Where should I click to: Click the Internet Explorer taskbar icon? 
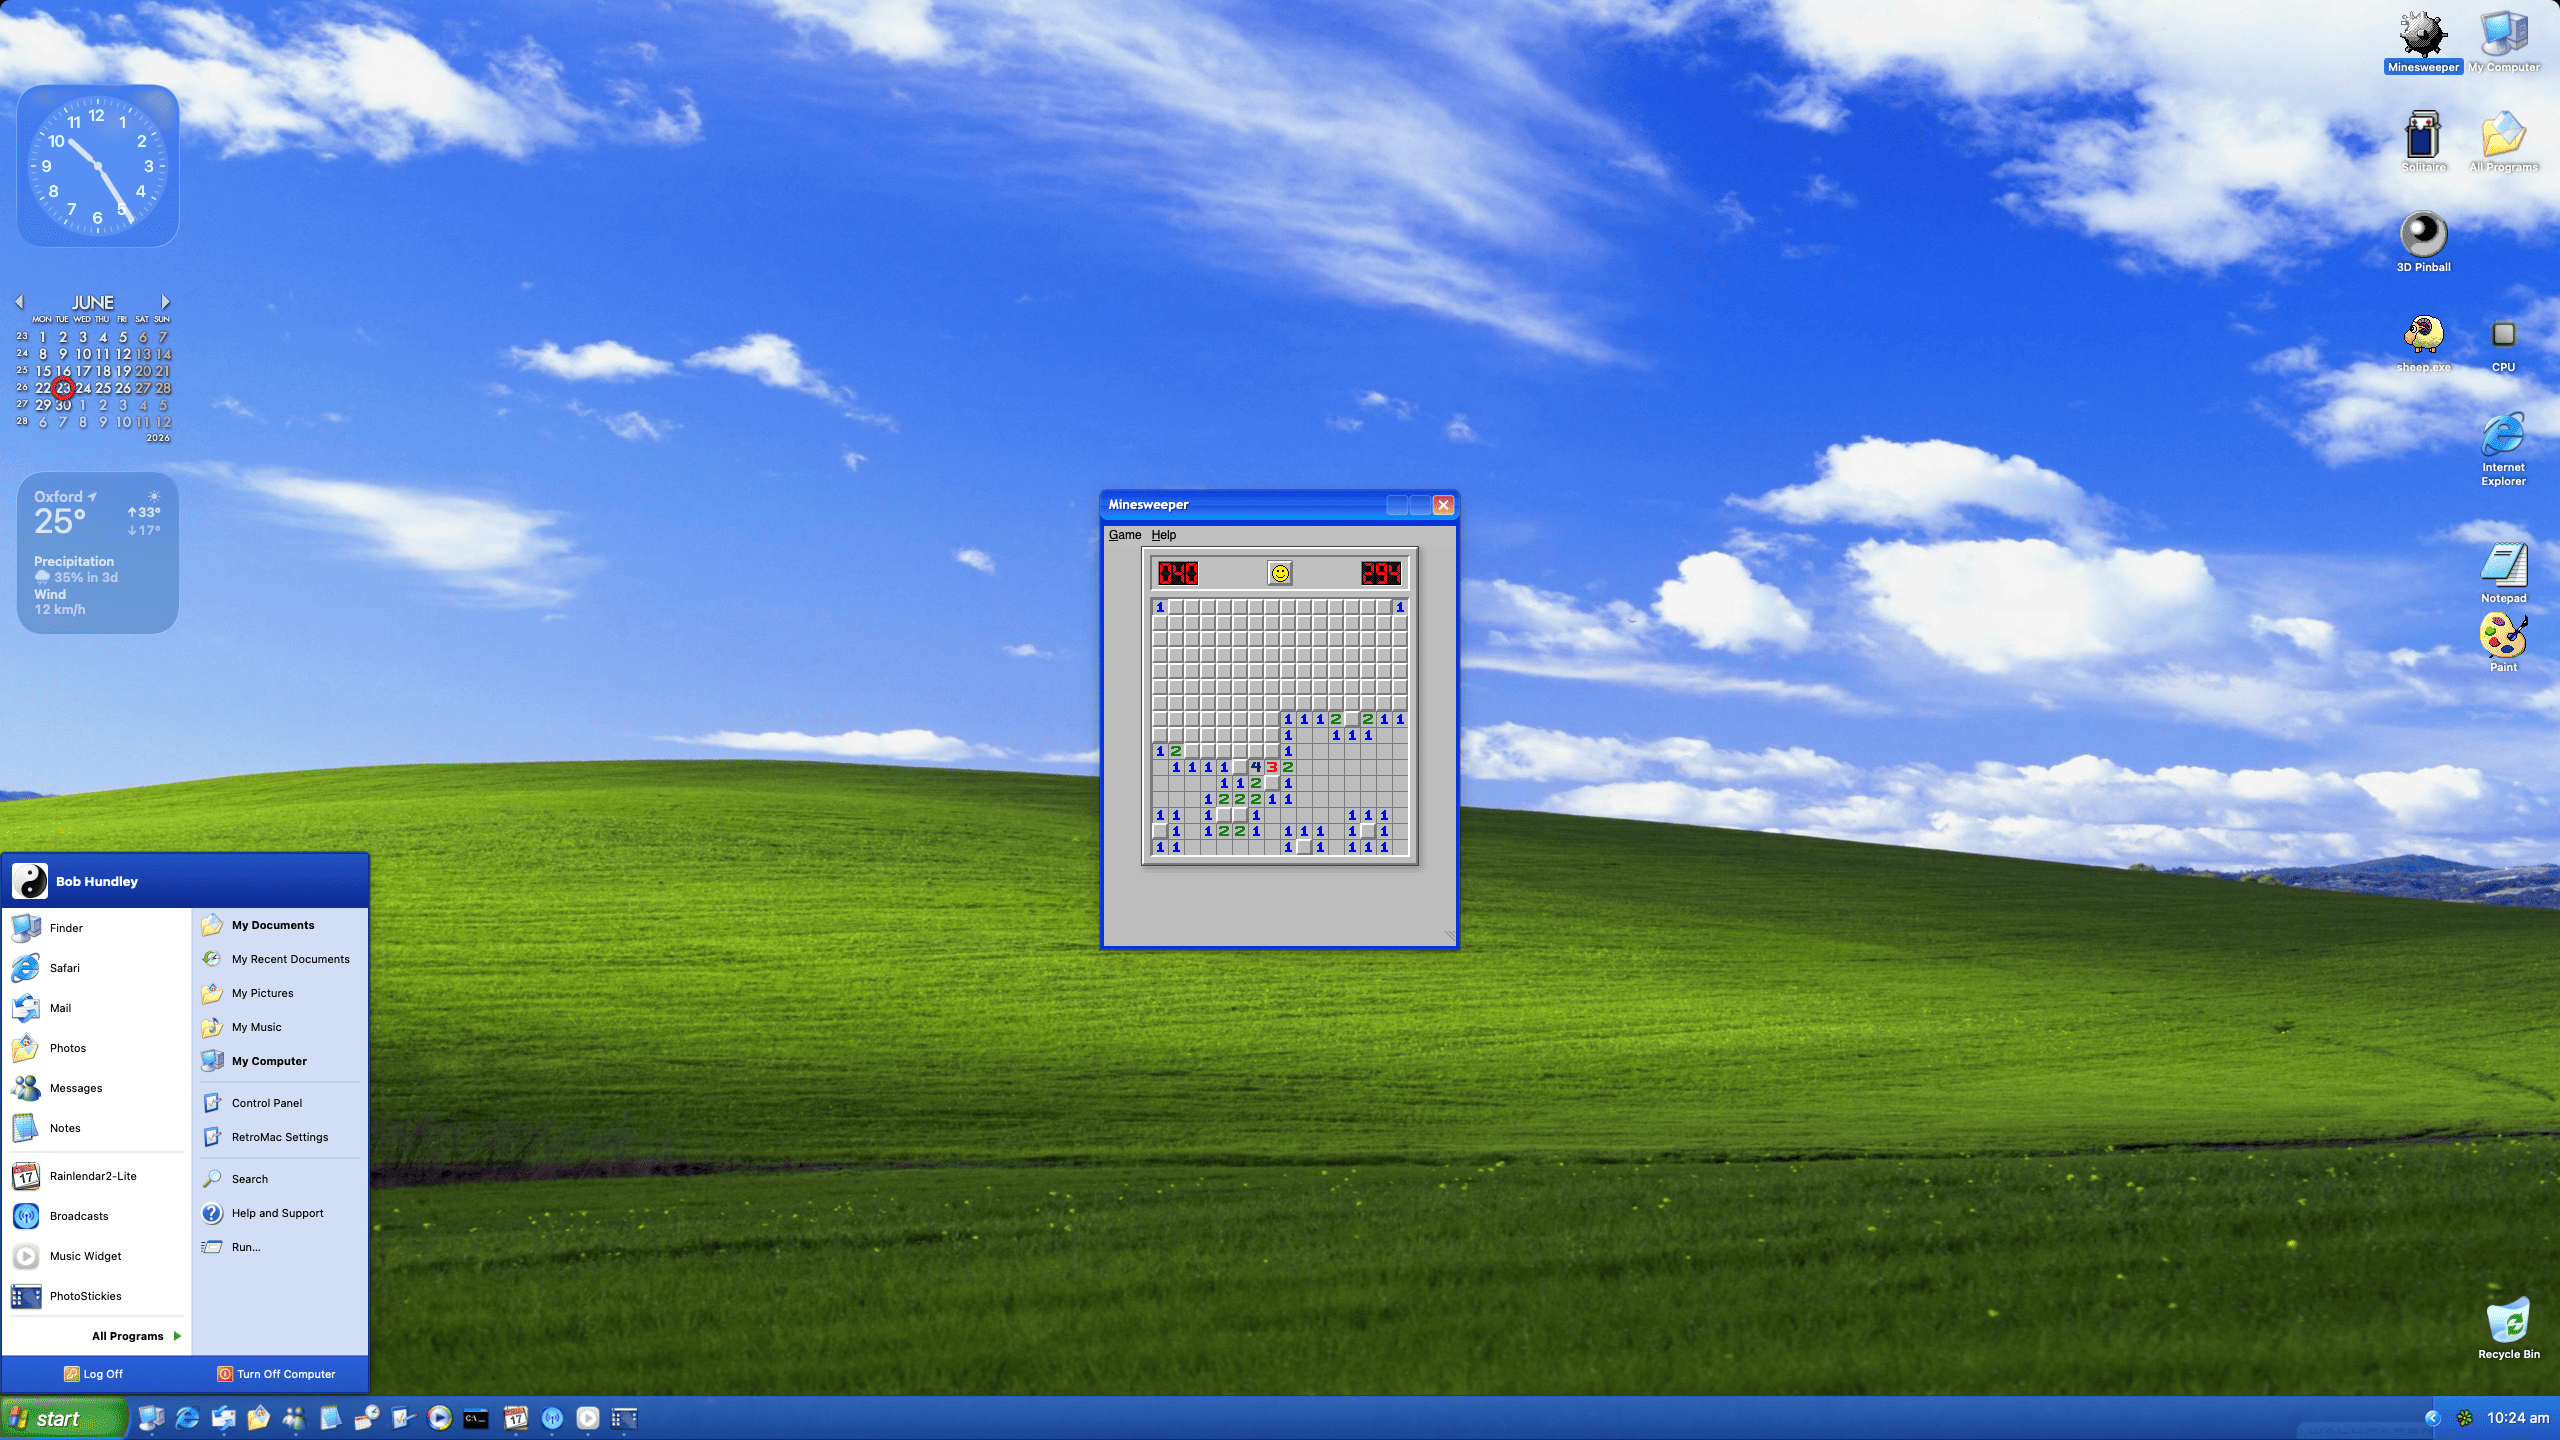(187, 1418)
